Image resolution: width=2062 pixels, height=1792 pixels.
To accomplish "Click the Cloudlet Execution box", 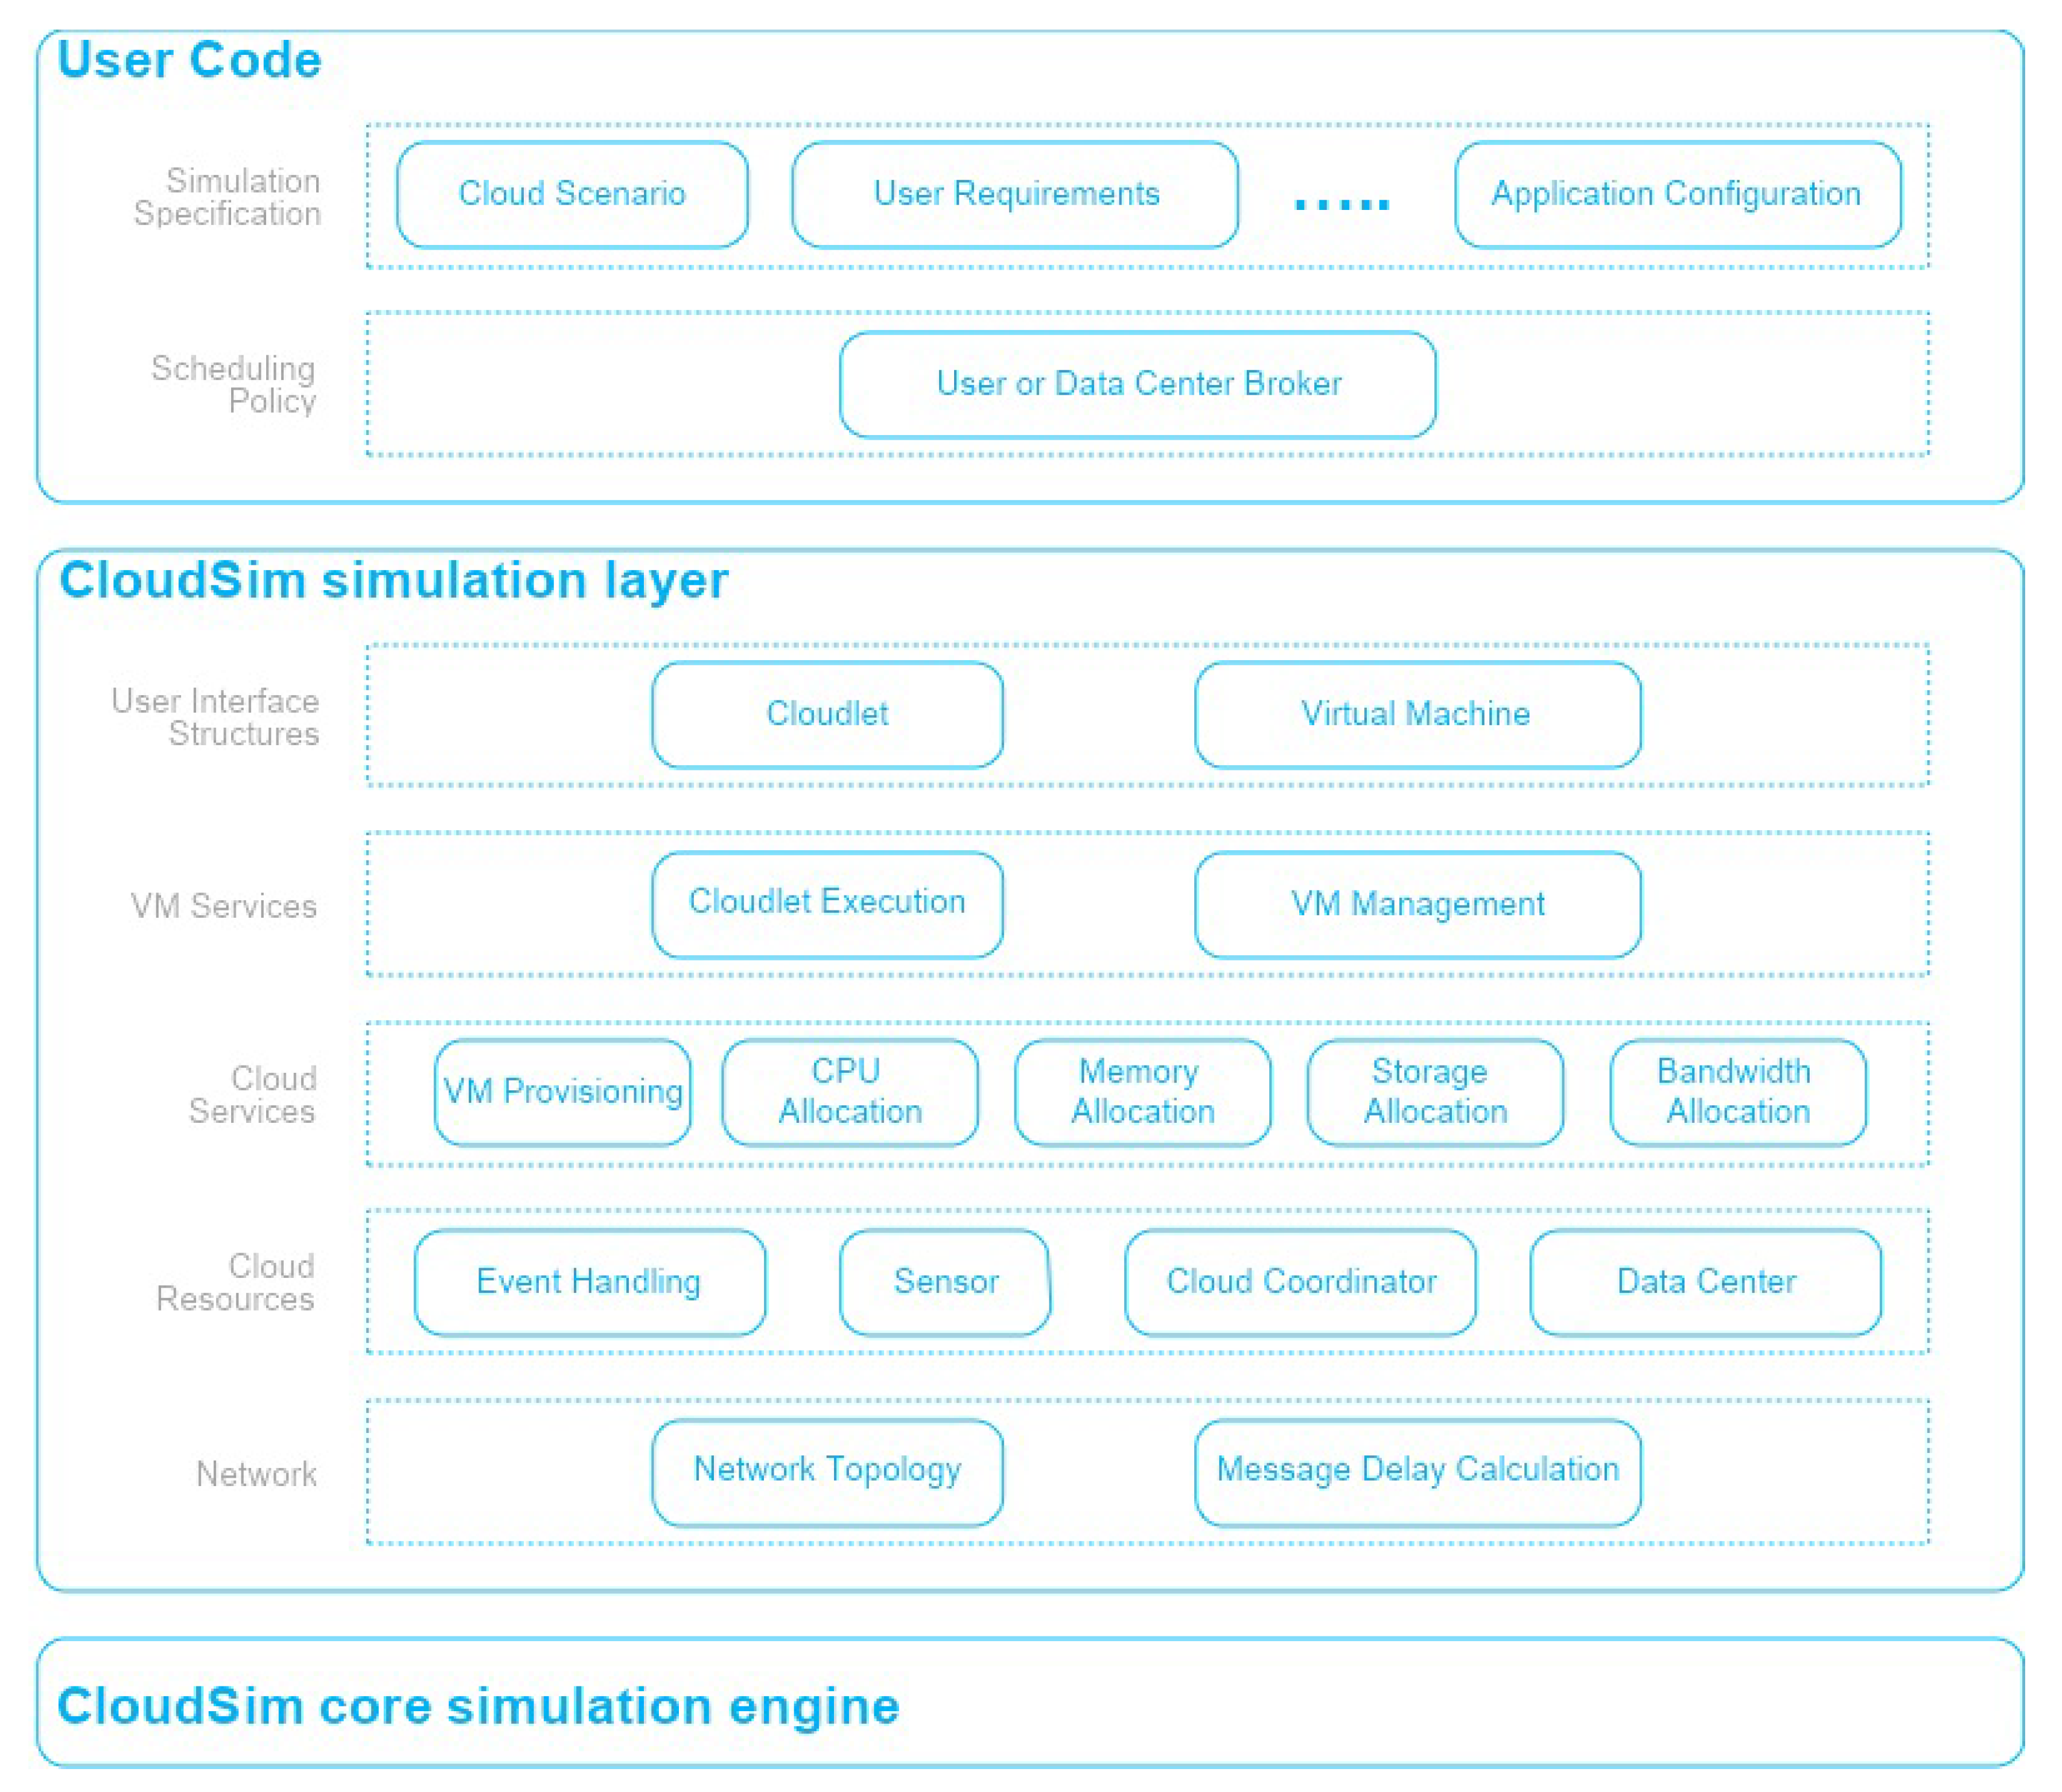I will [827, 903].
